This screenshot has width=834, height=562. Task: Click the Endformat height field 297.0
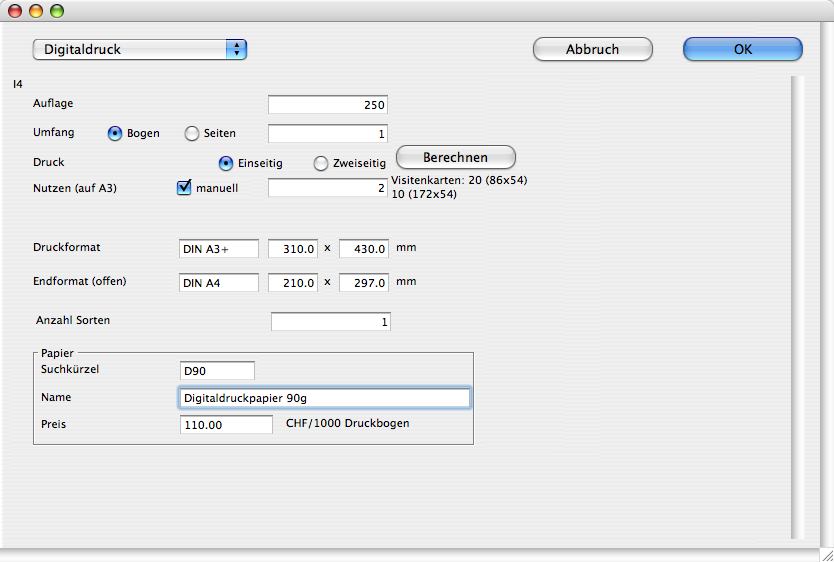click(364, 283)
